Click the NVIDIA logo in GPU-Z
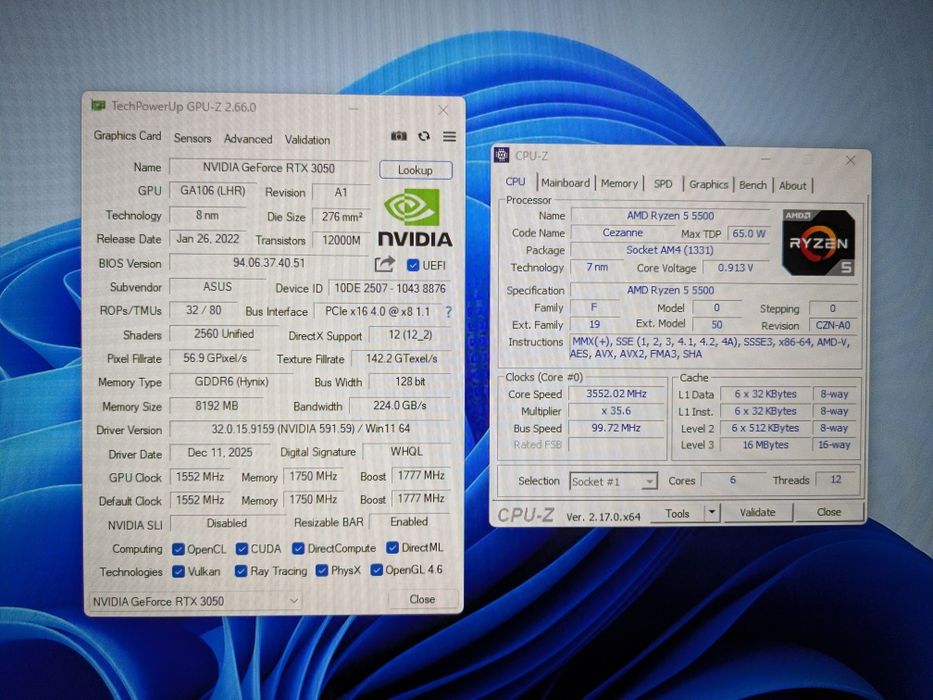The height and width of the screenshot is (700, 933). point(415,218)
